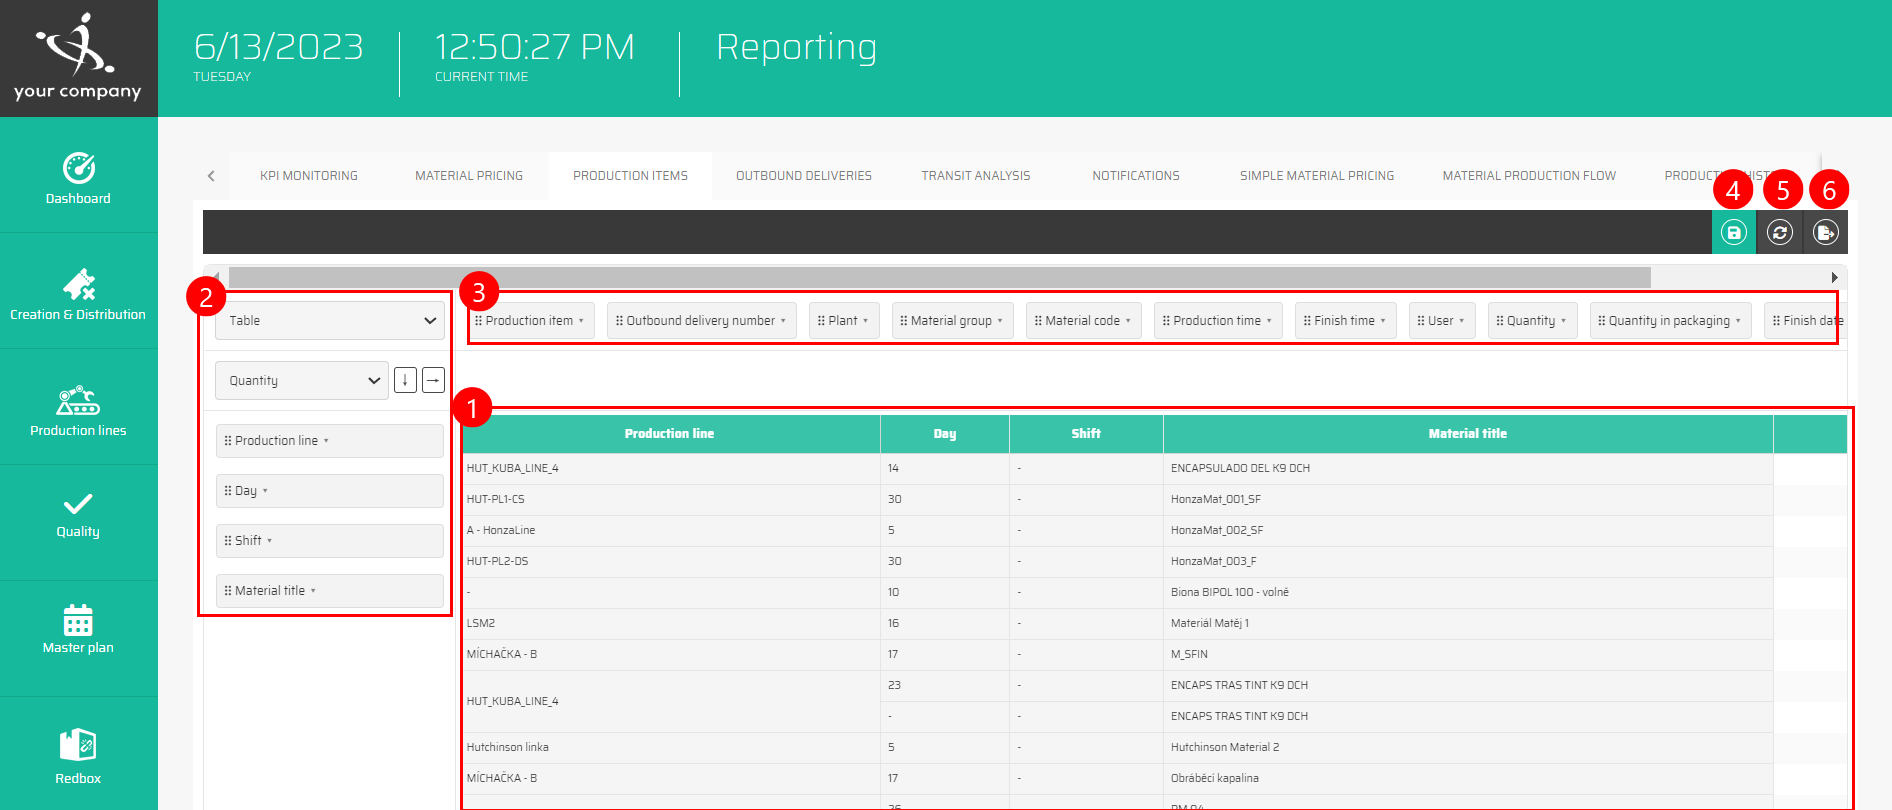
Task: Click the save report icon
Action: click(x=1733, y=232)
